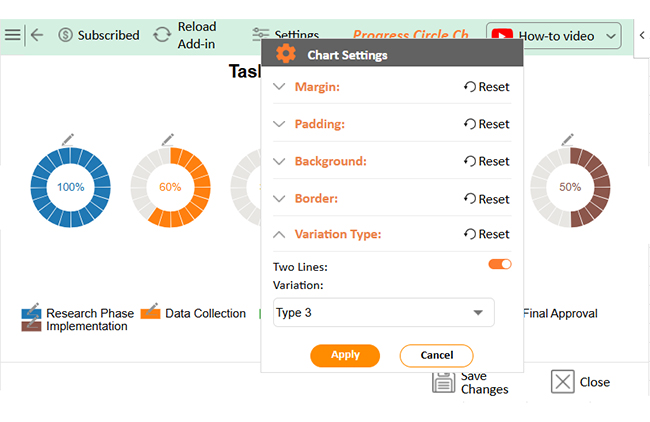Screen dimensions: 650x422
Task: Click the Reload Add-in icon
Action: [x=162, y=35]
